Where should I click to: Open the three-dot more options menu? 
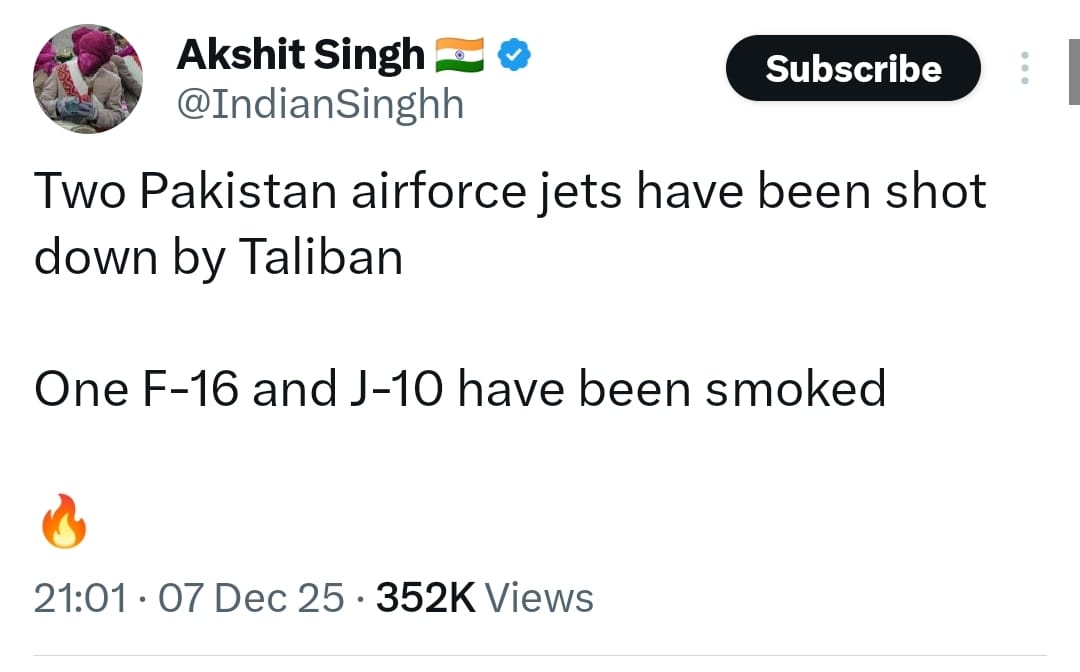tap(1023, 68)
